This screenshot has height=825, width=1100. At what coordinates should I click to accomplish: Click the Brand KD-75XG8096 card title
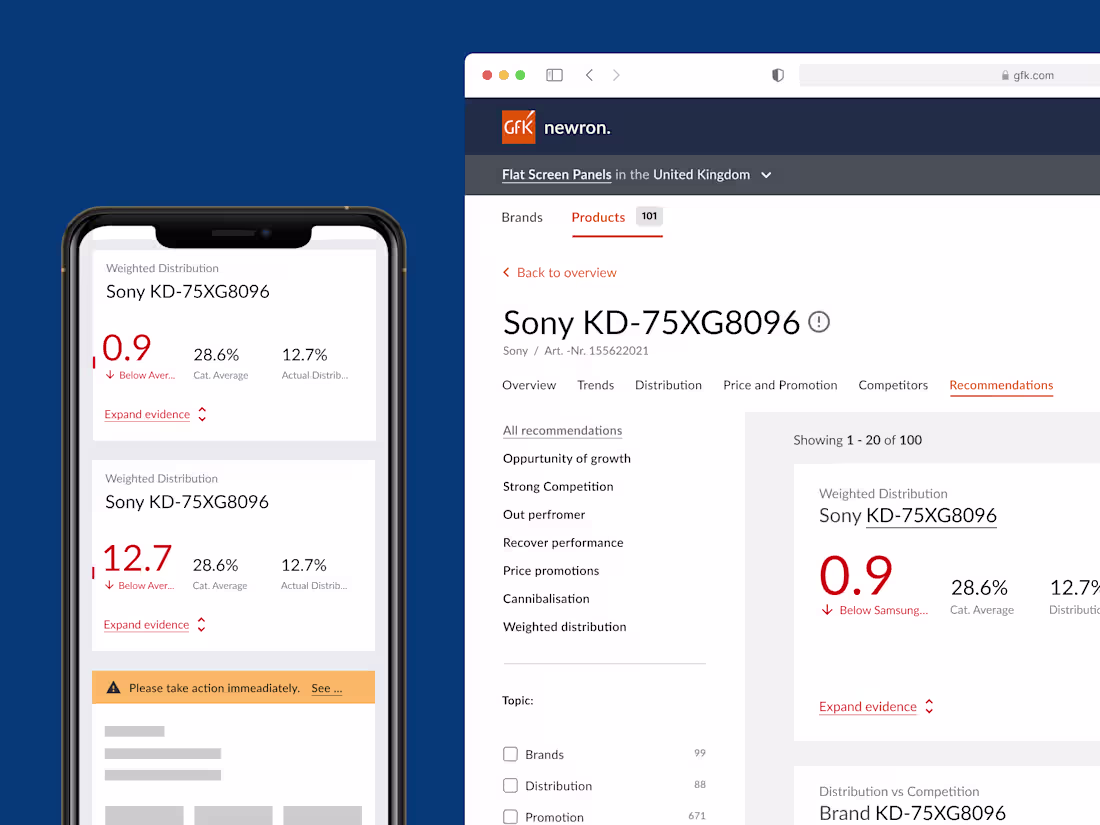pos(912,813)
